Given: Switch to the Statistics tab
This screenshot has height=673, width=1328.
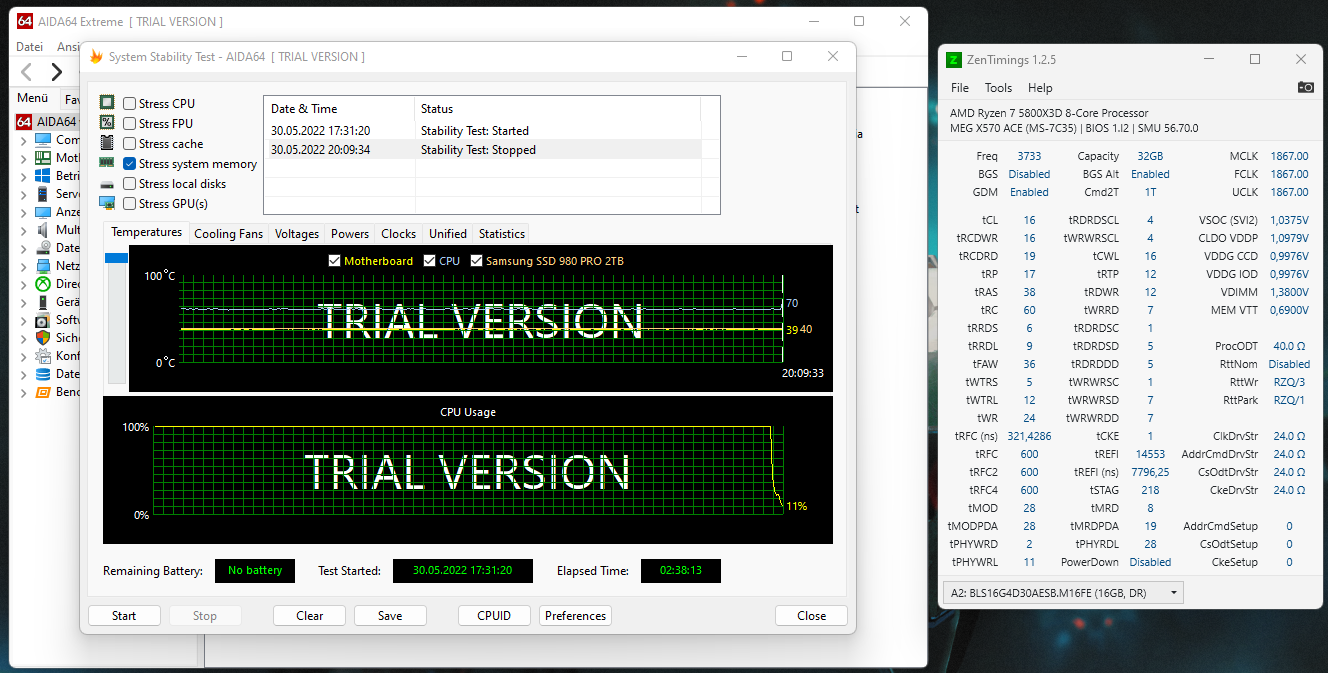Looking at the screenshot, I should (x=502, y=234).
